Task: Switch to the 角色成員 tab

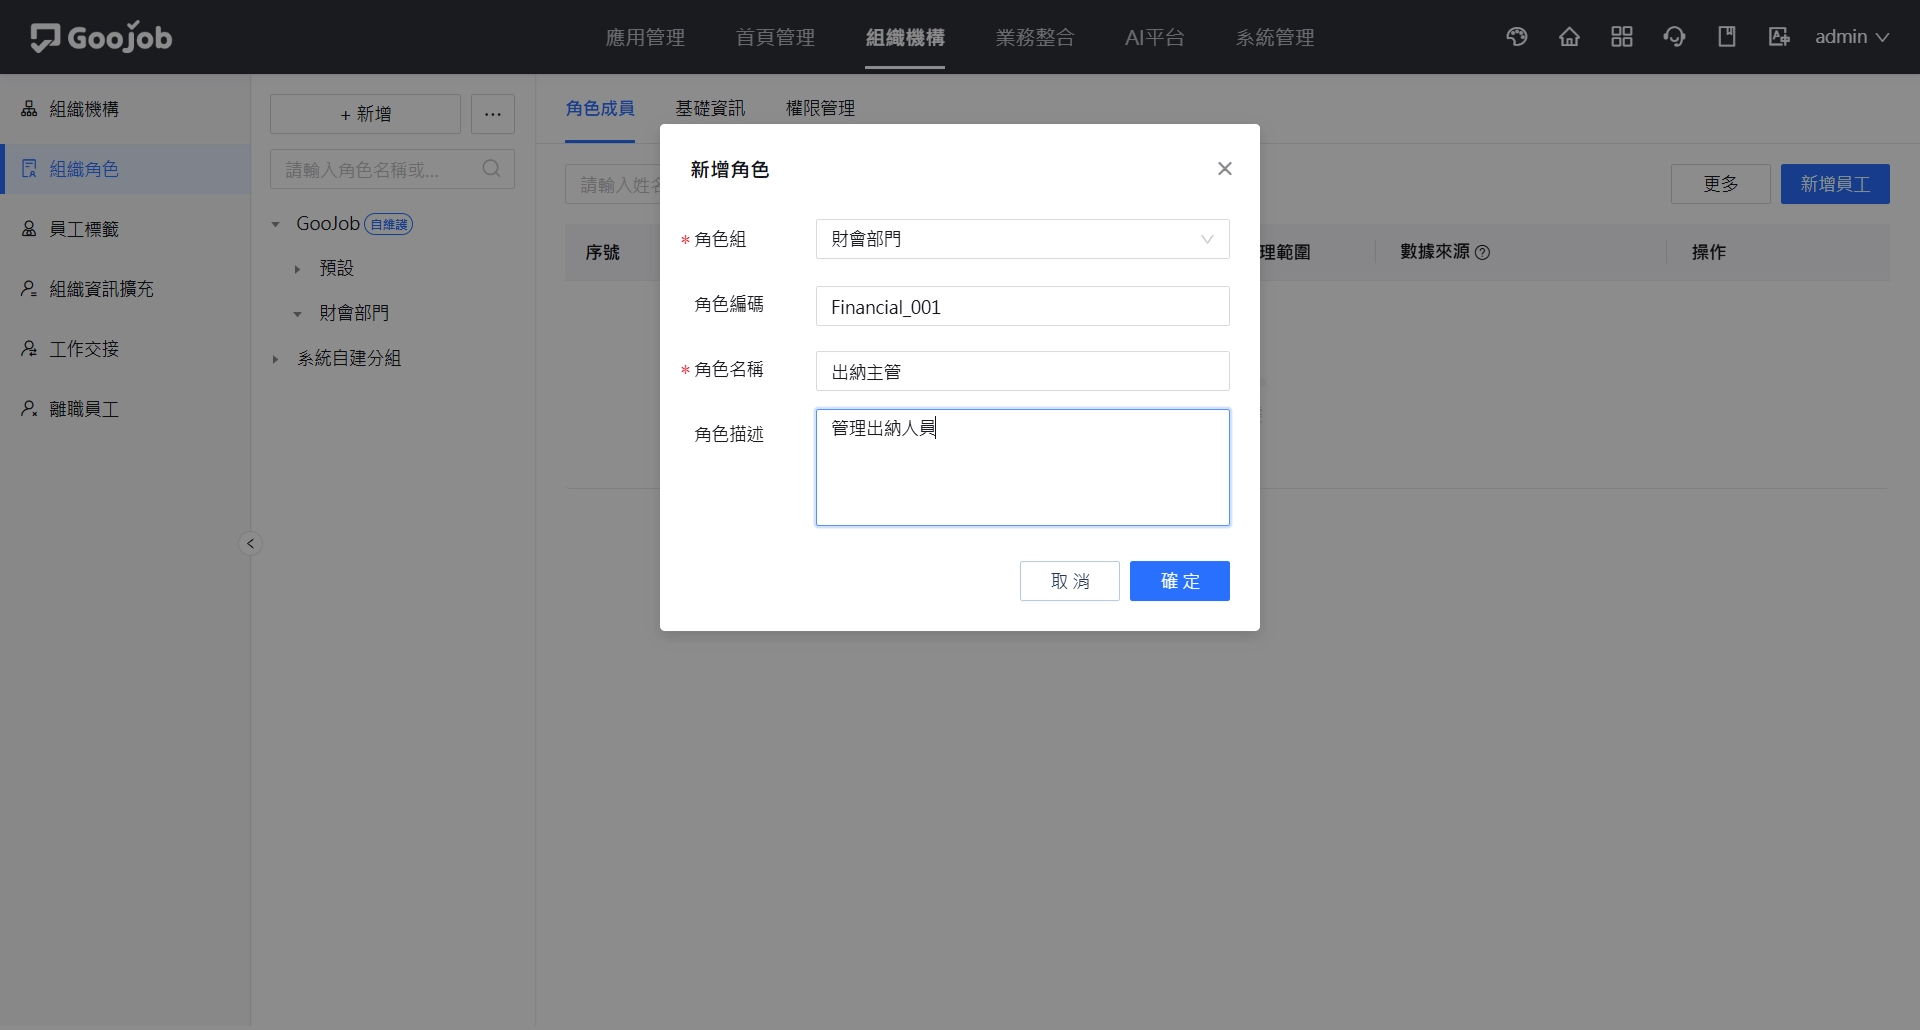Action: (x=600, y=108)
